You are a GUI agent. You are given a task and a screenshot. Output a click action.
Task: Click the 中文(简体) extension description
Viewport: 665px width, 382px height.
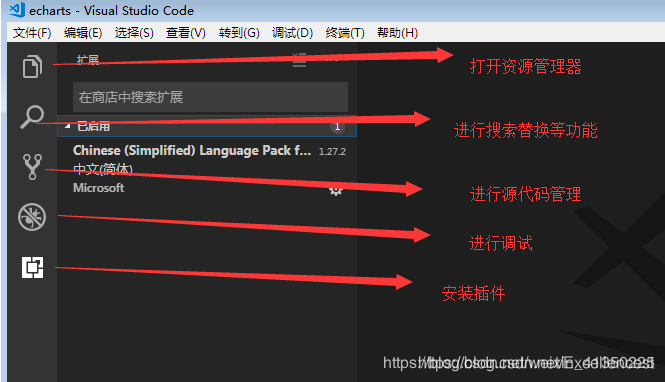point(103,169)
